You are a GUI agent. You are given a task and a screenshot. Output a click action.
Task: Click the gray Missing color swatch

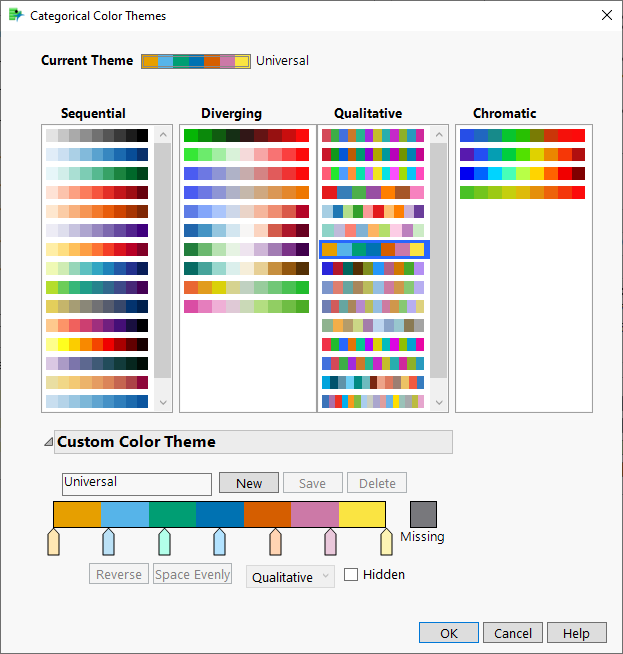click(x=423, y=514)
